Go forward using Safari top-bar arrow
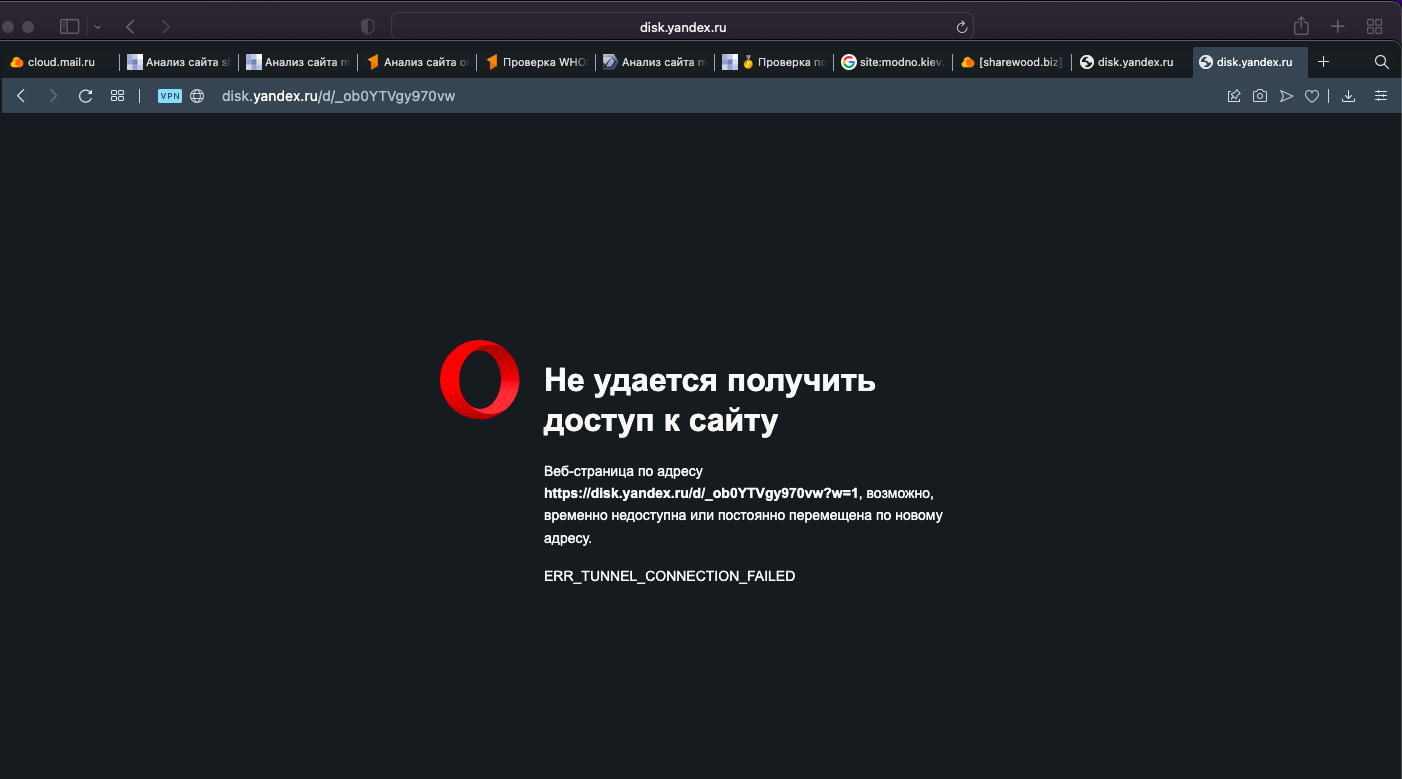This screenshot has height=779, width=1402. coord(166,27)
